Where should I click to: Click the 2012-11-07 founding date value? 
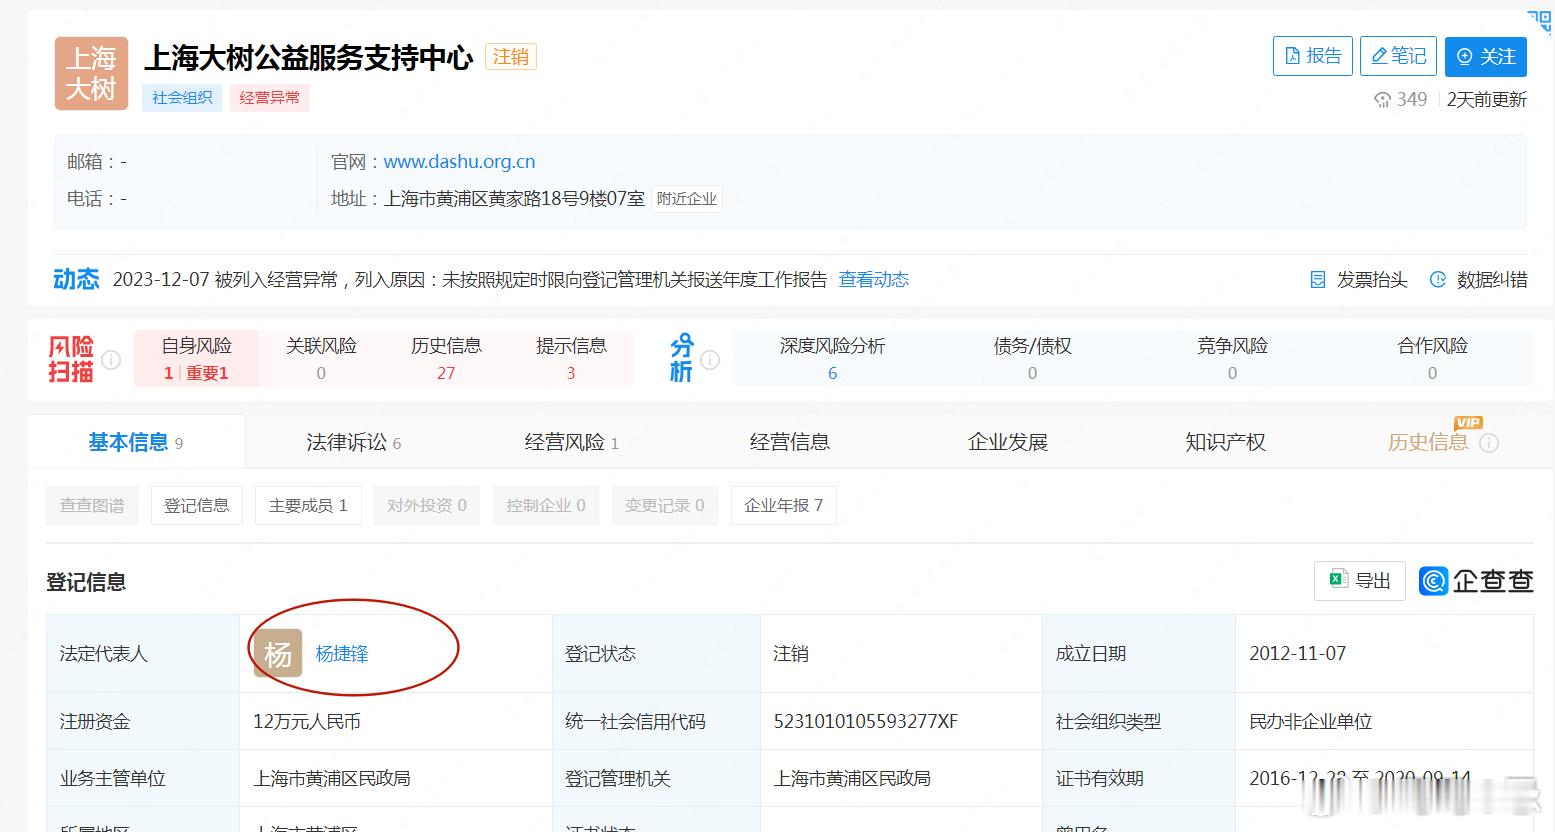1298,653
